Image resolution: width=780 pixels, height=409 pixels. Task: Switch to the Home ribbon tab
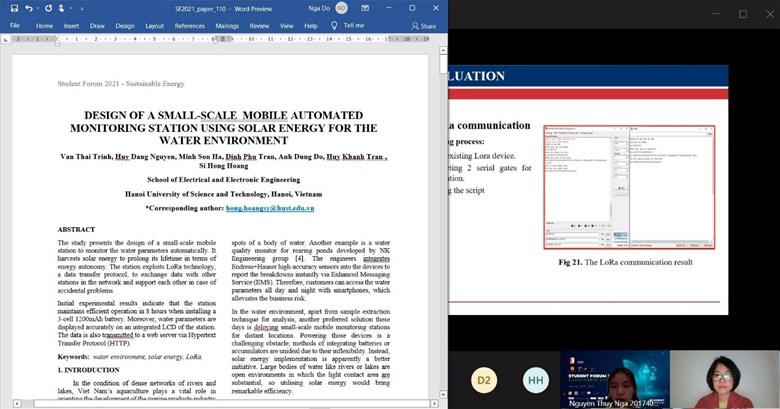(44, 26)
